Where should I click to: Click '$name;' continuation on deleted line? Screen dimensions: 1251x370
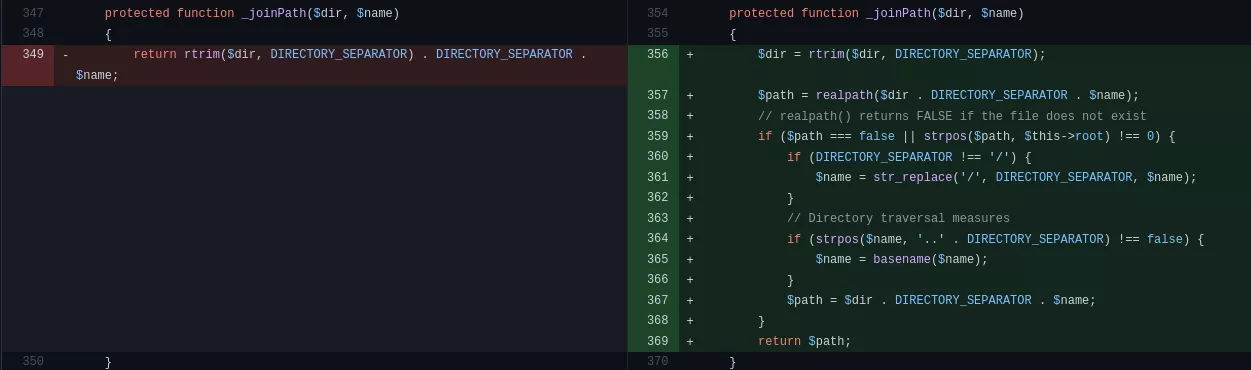[97, 75]
